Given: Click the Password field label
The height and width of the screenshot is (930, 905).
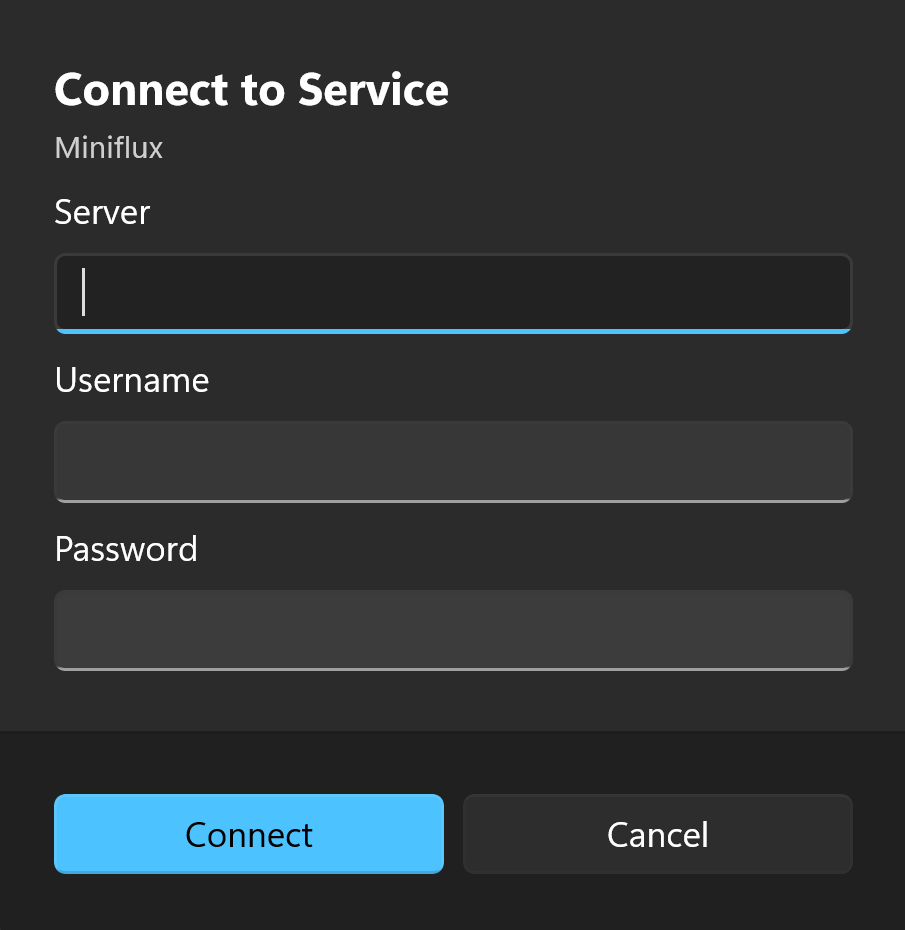Looking at the screenshot, I should coord(126,549).
